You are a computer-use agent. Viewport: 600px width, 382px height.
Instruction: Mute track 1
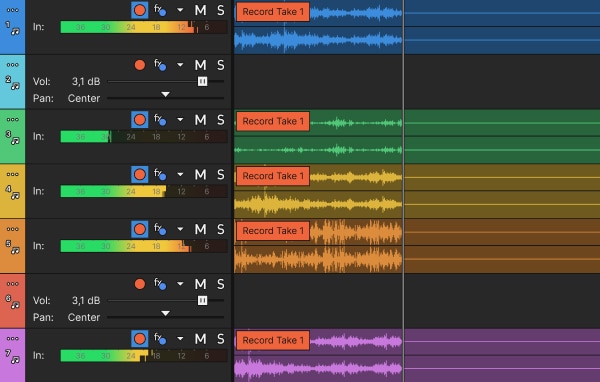pyautogui.click(x=201, y=10)
